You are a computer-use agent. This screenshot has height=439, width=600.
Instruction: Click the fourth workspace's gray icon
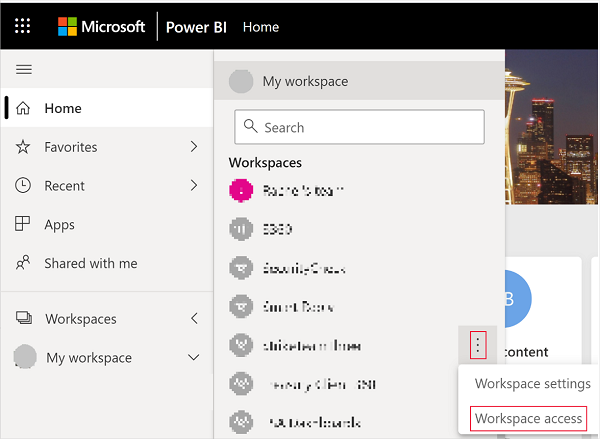point(241,307)
